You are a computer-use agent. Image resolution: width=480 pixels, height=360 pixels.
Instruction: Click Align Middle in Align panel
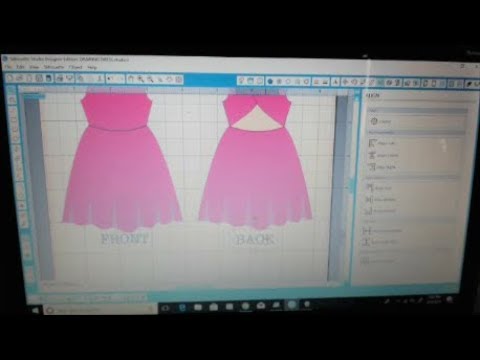point(381,199)
